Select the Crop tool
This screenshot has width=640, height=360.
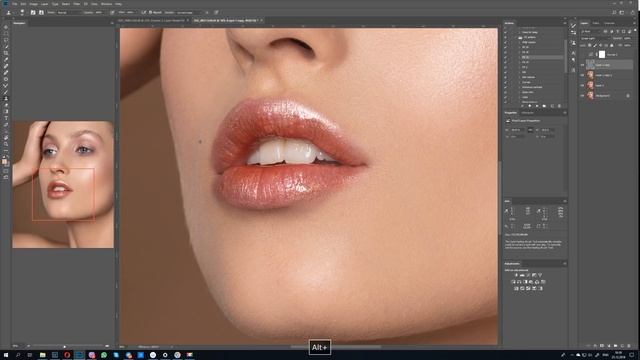coord(6,53)
